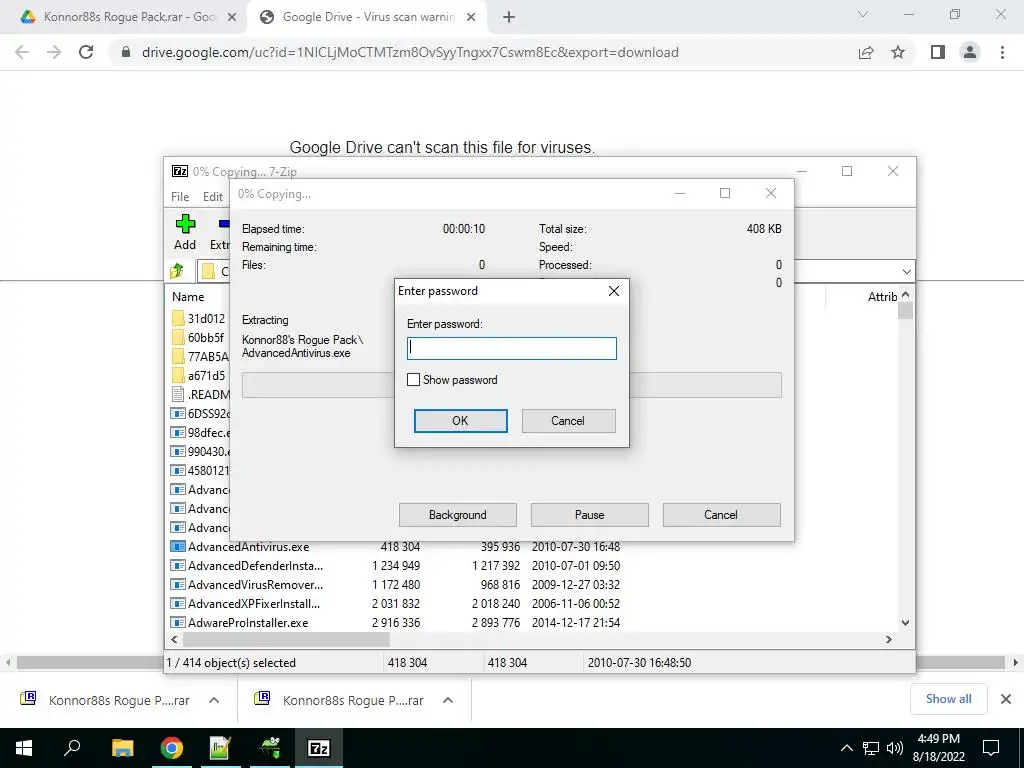Open taskbar search icon
This screenshot has height=768, width=1024.
[x=72, y=748]
